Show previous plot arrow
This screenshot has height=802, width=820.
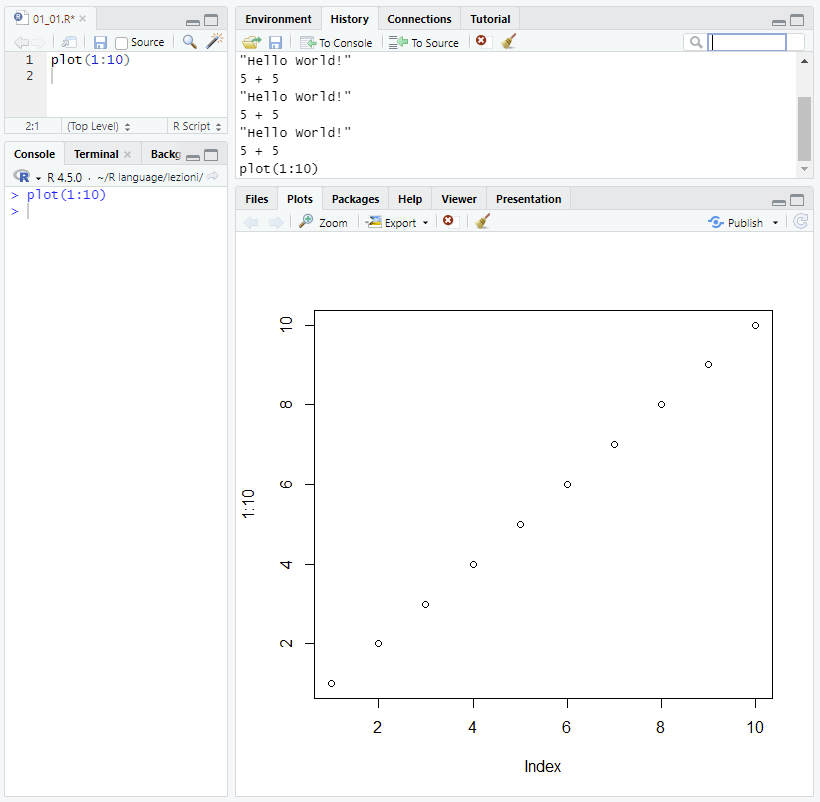(x=252, y=223)
